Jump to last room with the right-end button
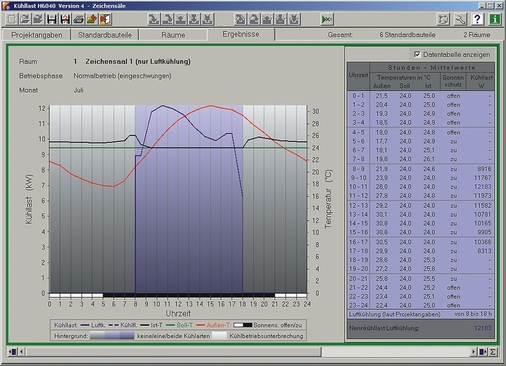This screenshot has height=366, width=506. [483, 352]
